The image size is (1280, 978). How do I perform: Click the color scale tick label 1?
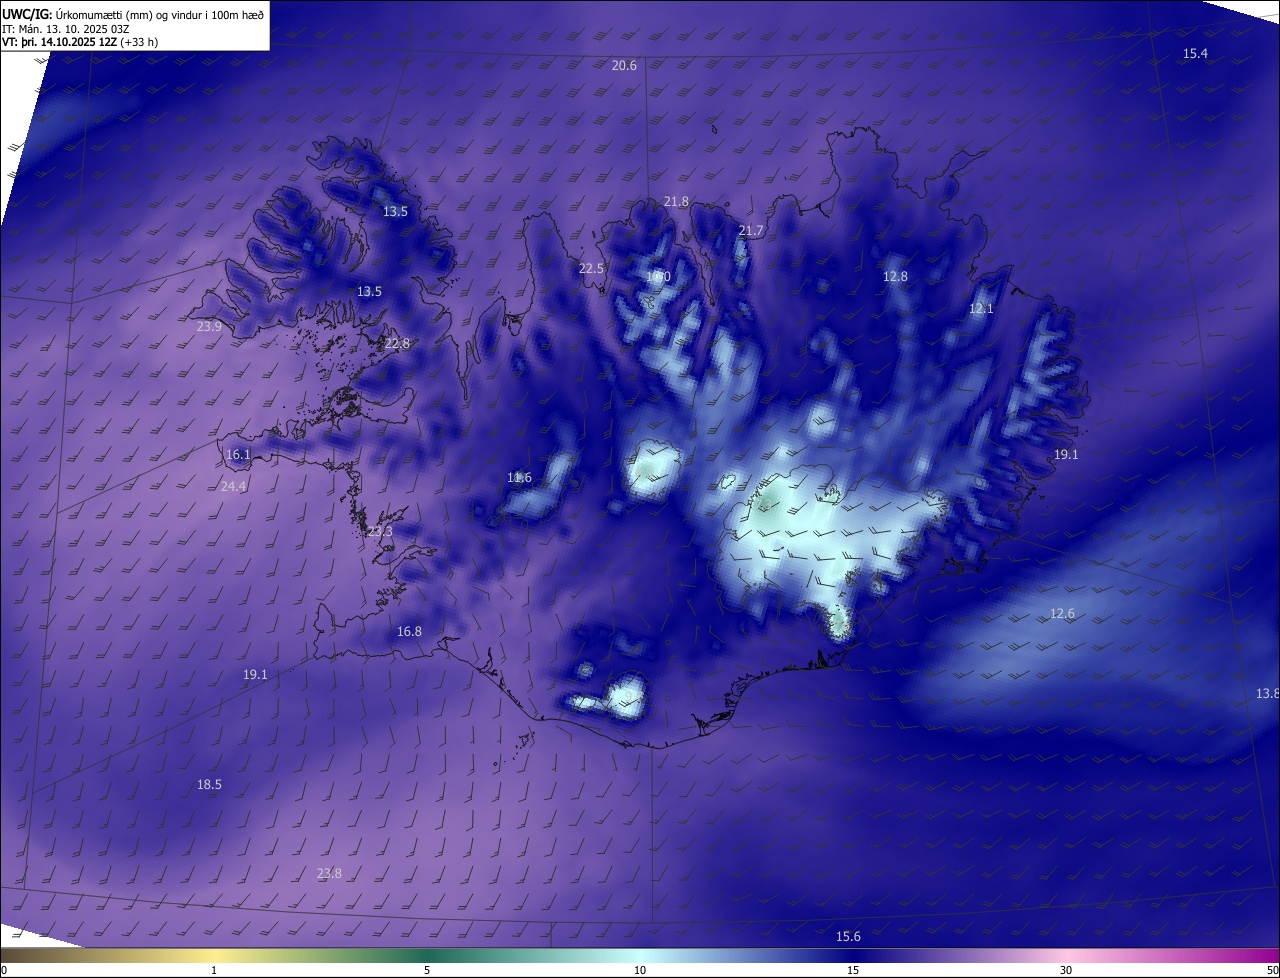[214, 970]
